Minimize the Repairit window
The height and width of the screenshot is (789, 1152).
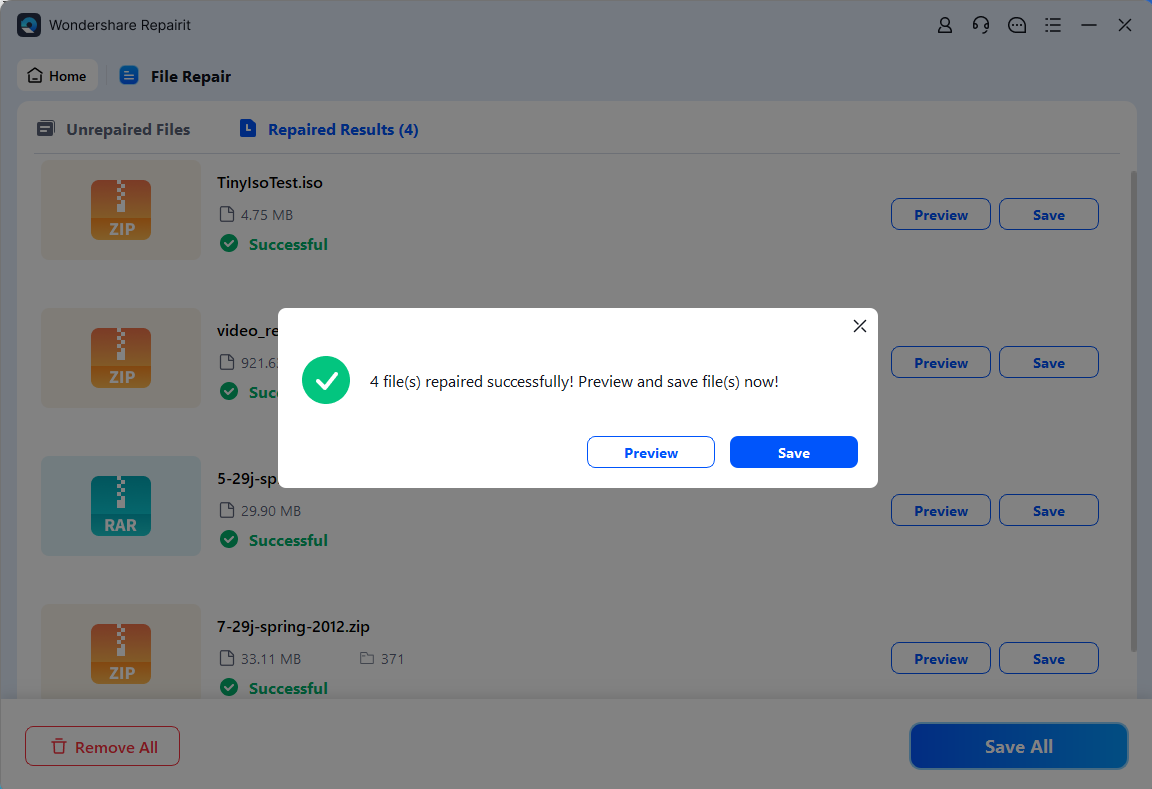tap(1089, 25)
